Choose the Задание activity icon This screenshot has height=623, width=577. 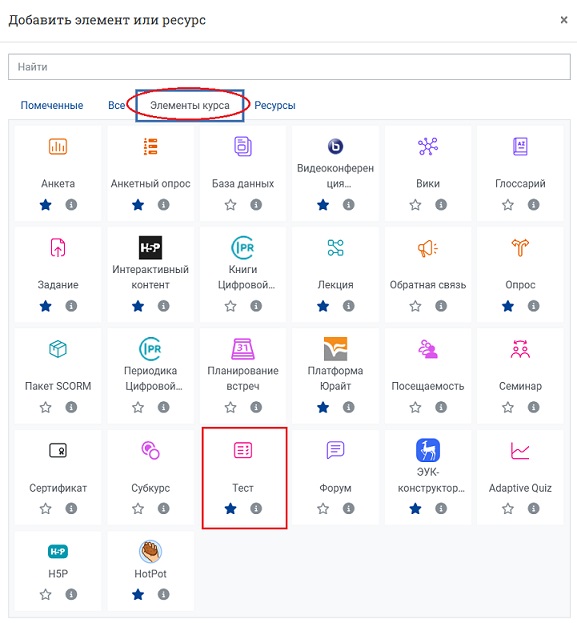pyautogui.click(x=58, y=248)
